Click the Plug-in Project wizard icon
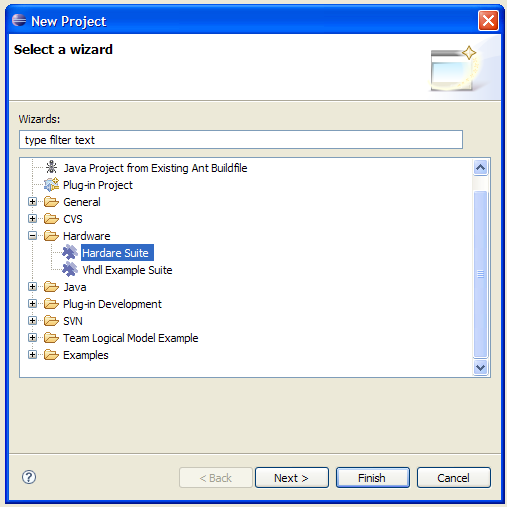507x507 pixels. tap(51, 185)
